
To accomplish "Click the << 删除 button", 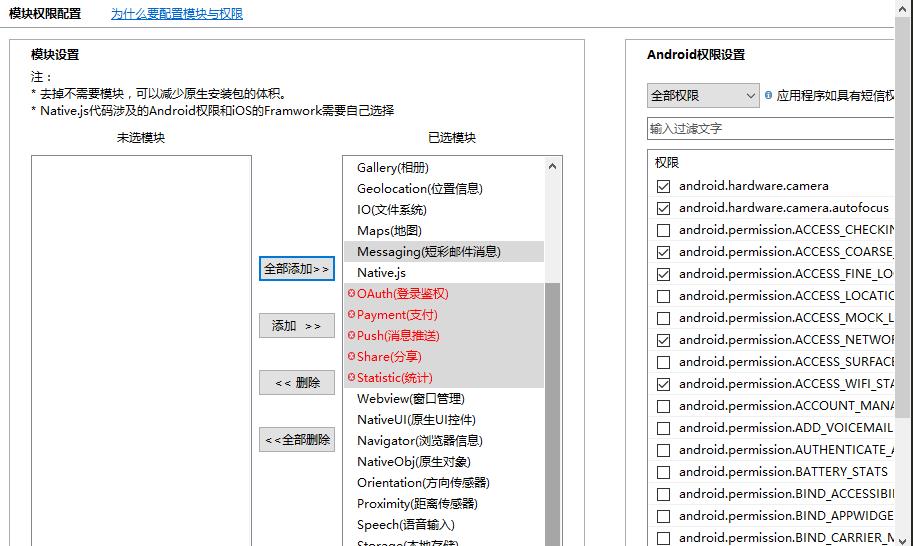I will (297, 382).
